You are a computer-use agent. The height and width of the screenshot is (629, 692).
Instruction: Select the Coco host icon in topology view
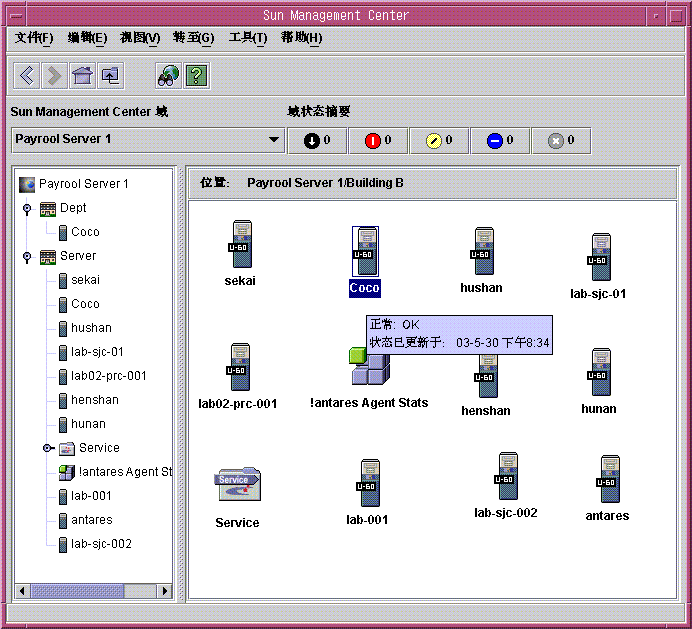365,252
